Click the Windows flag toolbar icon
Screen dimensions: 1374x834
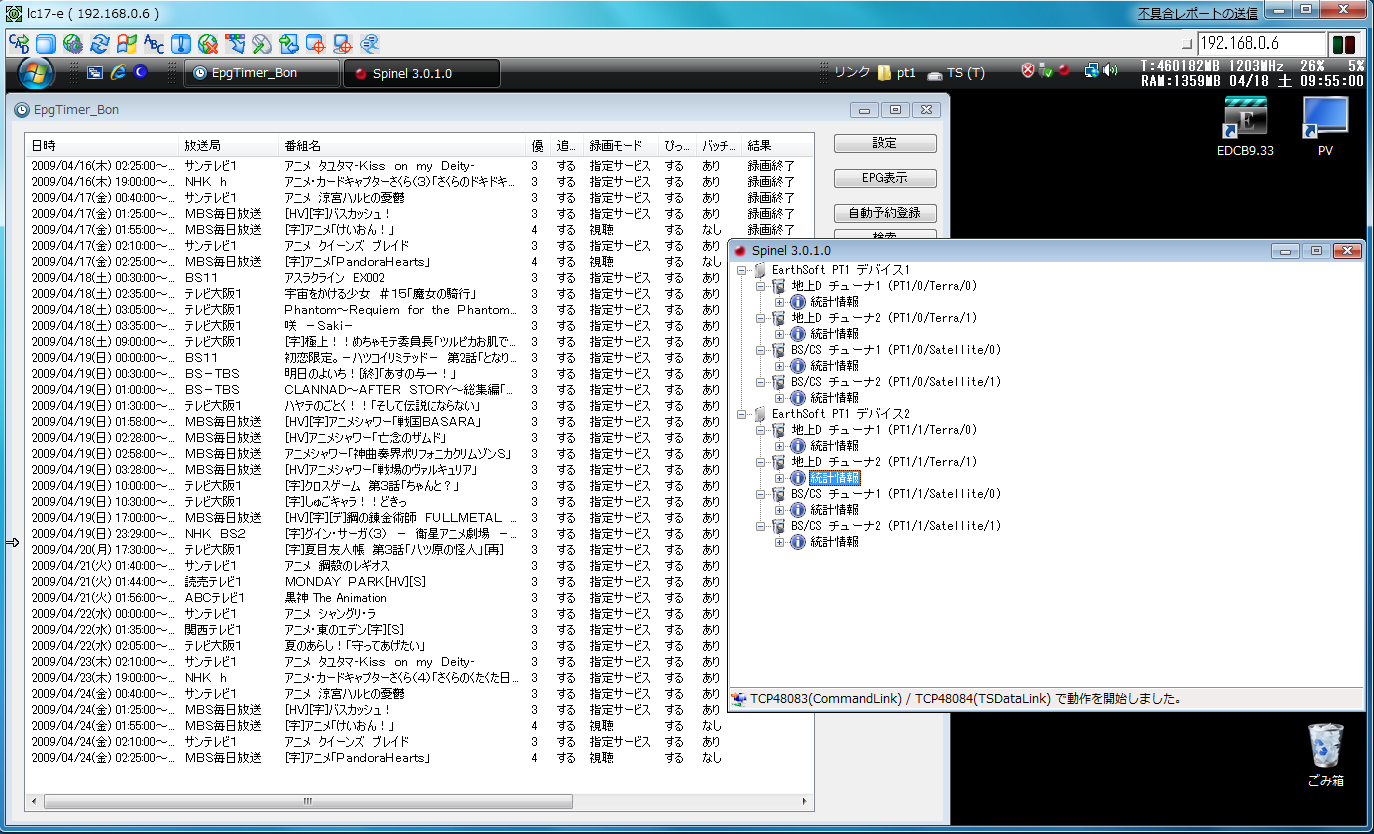tap(127, 44)
